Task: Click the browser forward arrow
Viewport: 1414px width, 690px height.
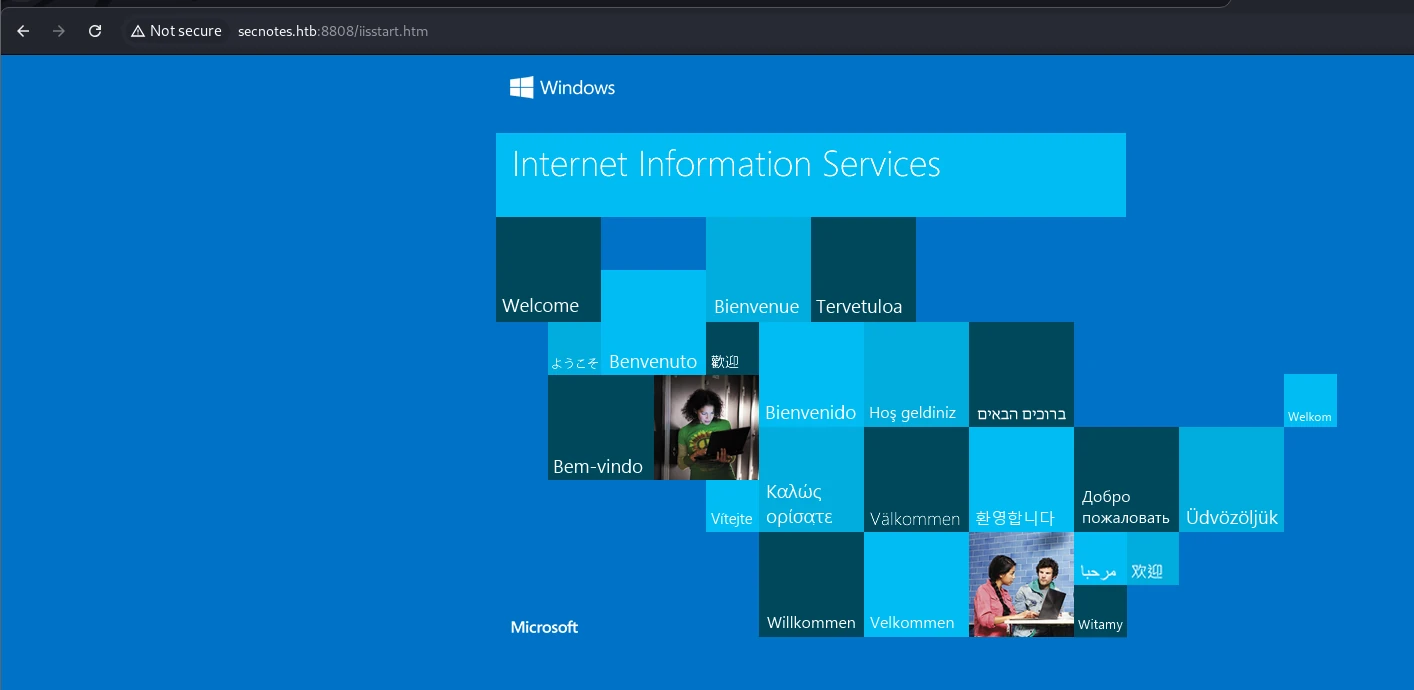Action: point(59,31)
